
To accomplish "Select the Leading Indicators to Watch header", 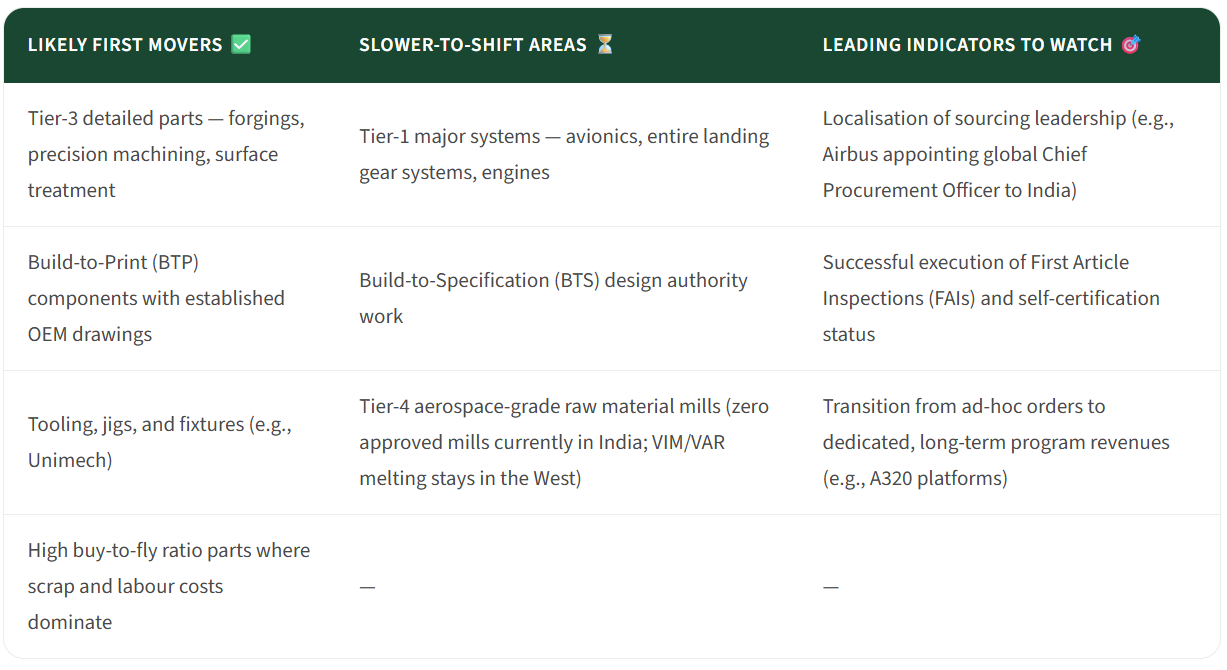I will [x=967, y=45].
